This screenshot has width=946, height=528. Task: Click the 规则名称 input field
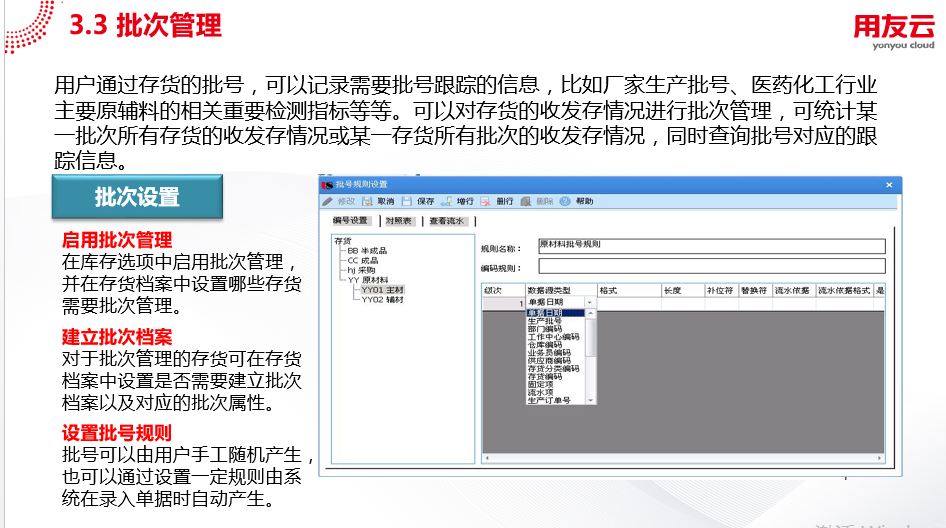coord(711,246)
